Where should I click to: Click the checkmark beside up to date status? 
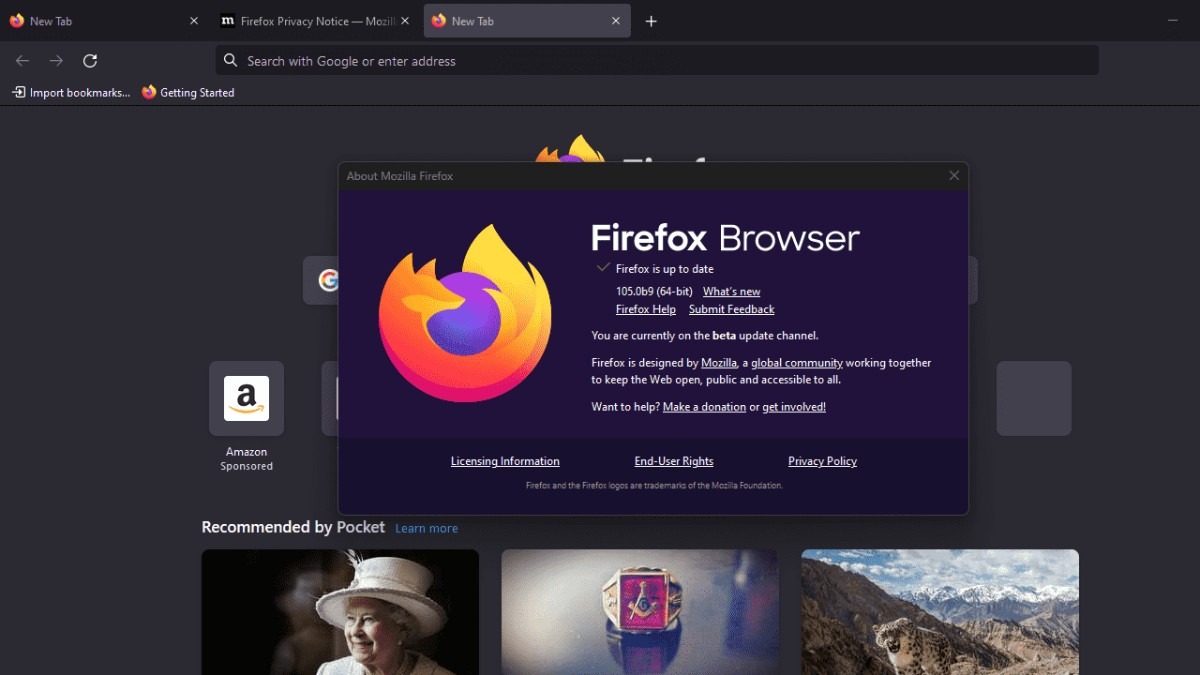coord(603,268)
